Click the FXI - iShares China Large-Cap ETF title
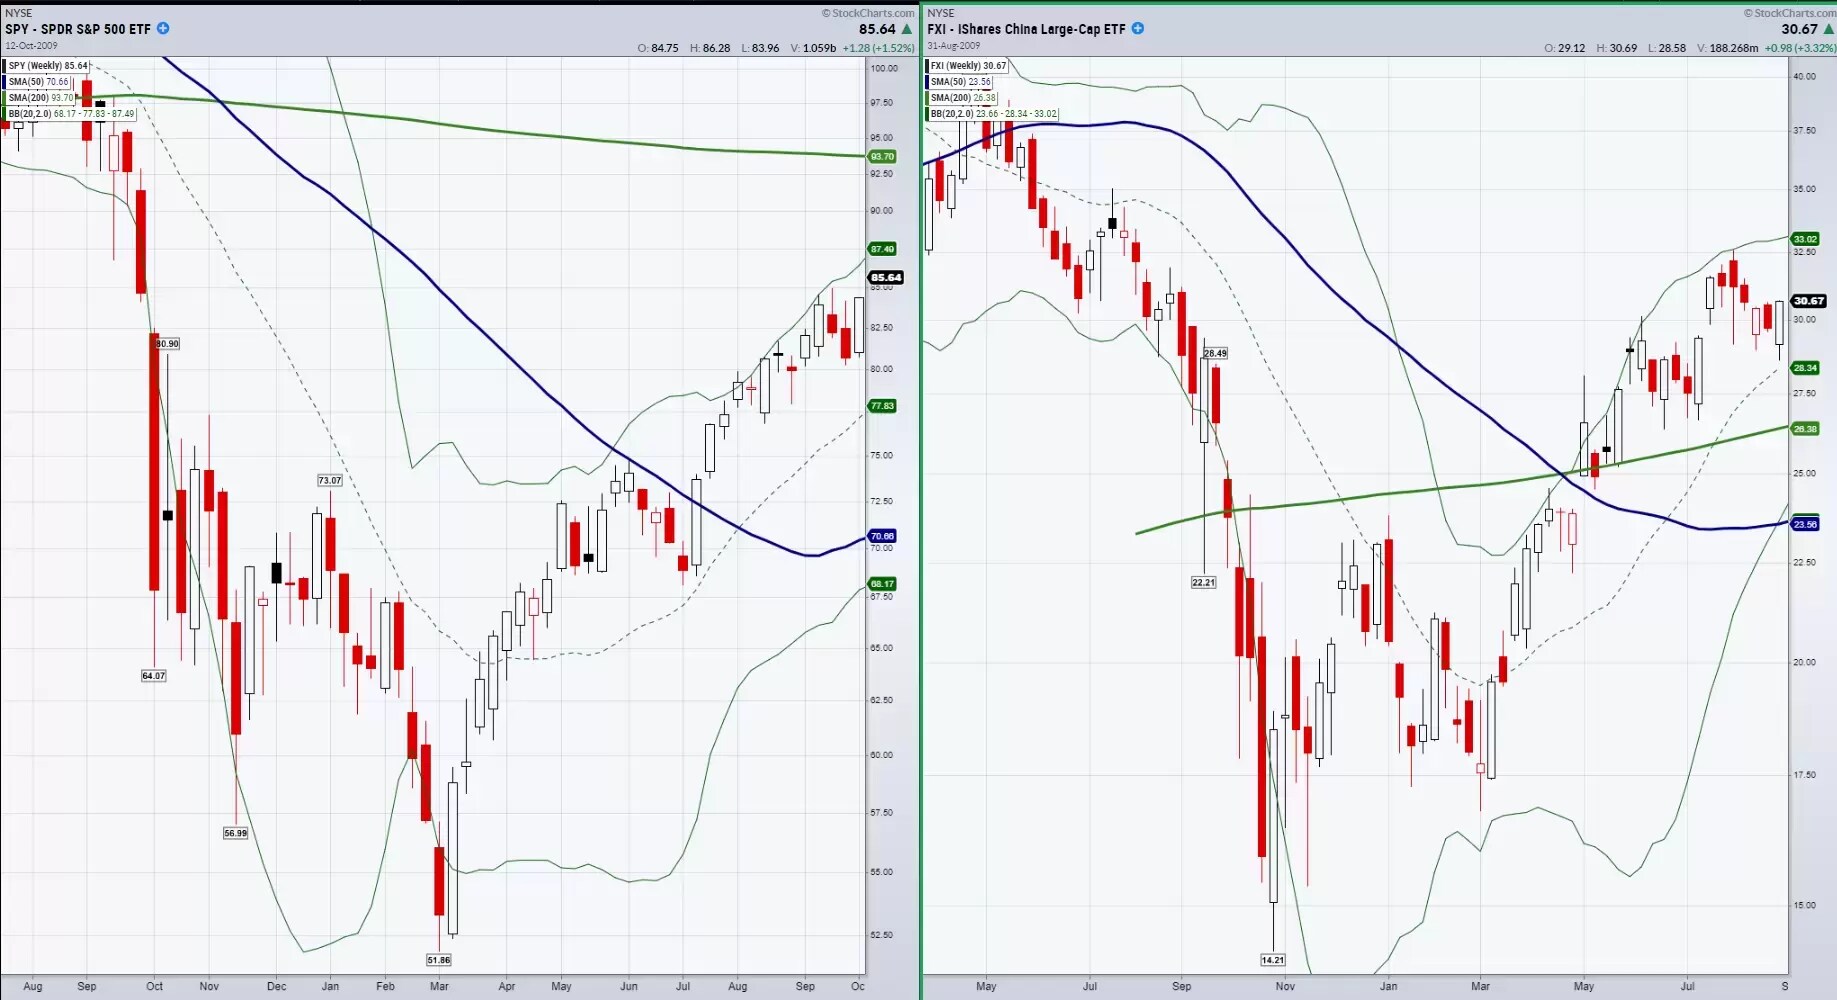The width and height of the screenshot is (1837, 1000). click(1026, 29)
